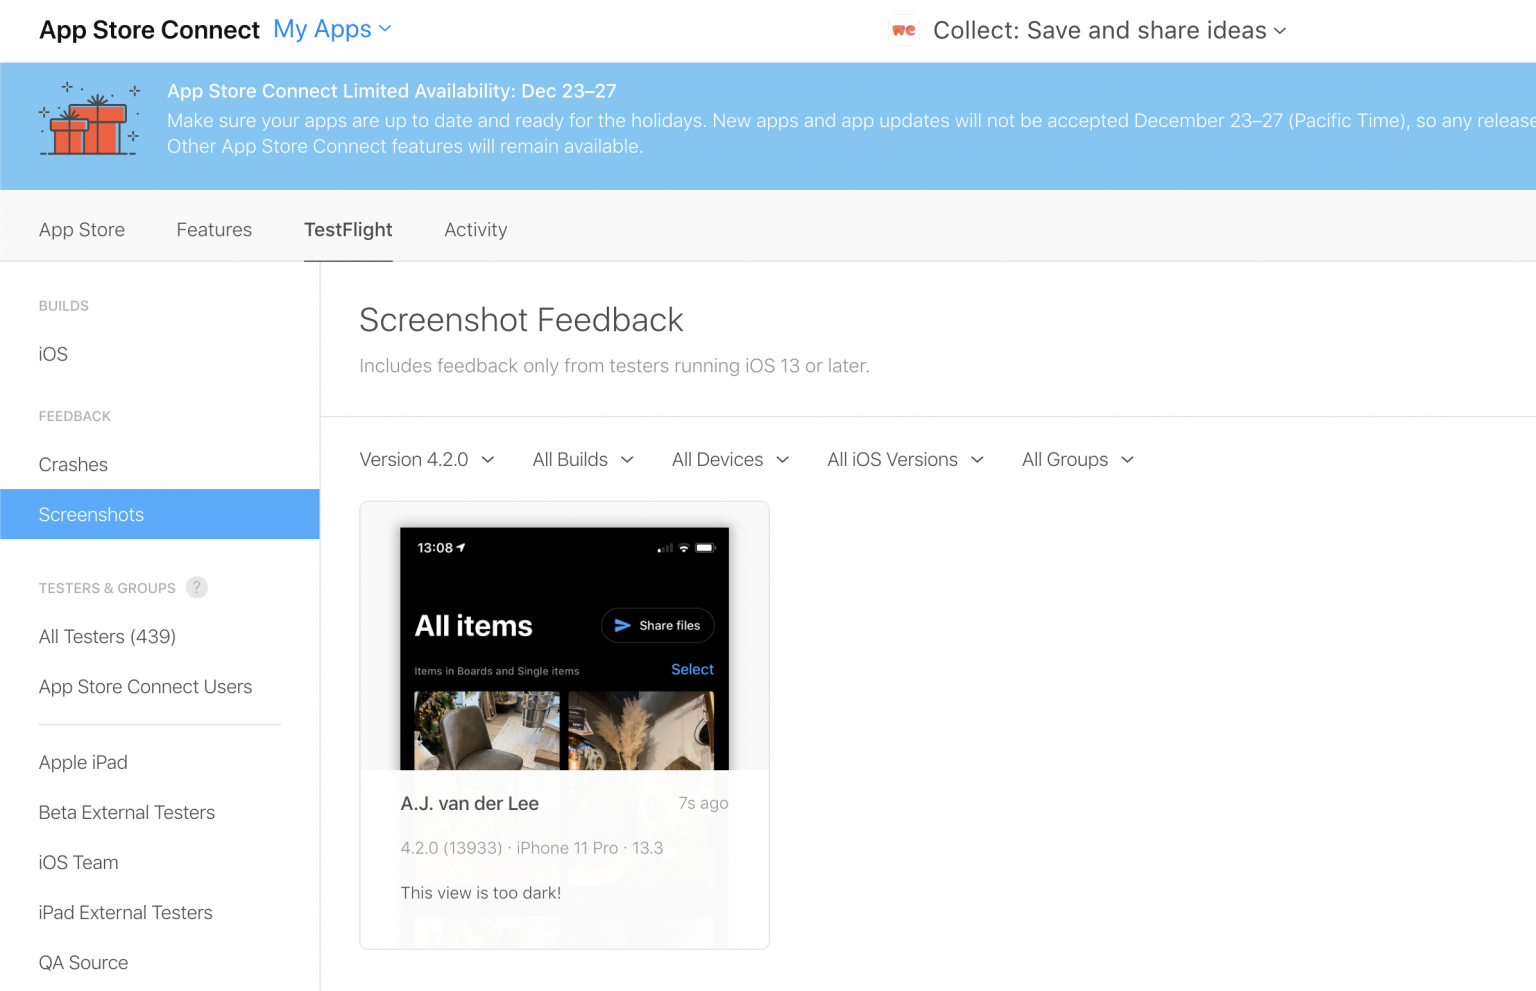Open All Testers (439) list

(x=107, y=636)
